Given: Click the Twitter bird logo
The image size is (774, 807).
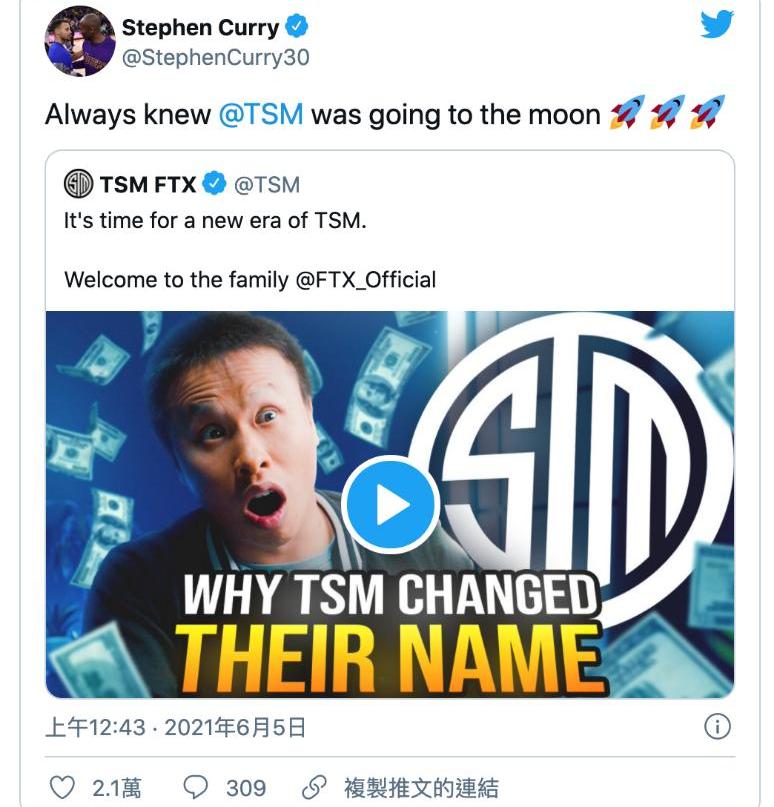Looking at the screenshot, I should point(717,25).
